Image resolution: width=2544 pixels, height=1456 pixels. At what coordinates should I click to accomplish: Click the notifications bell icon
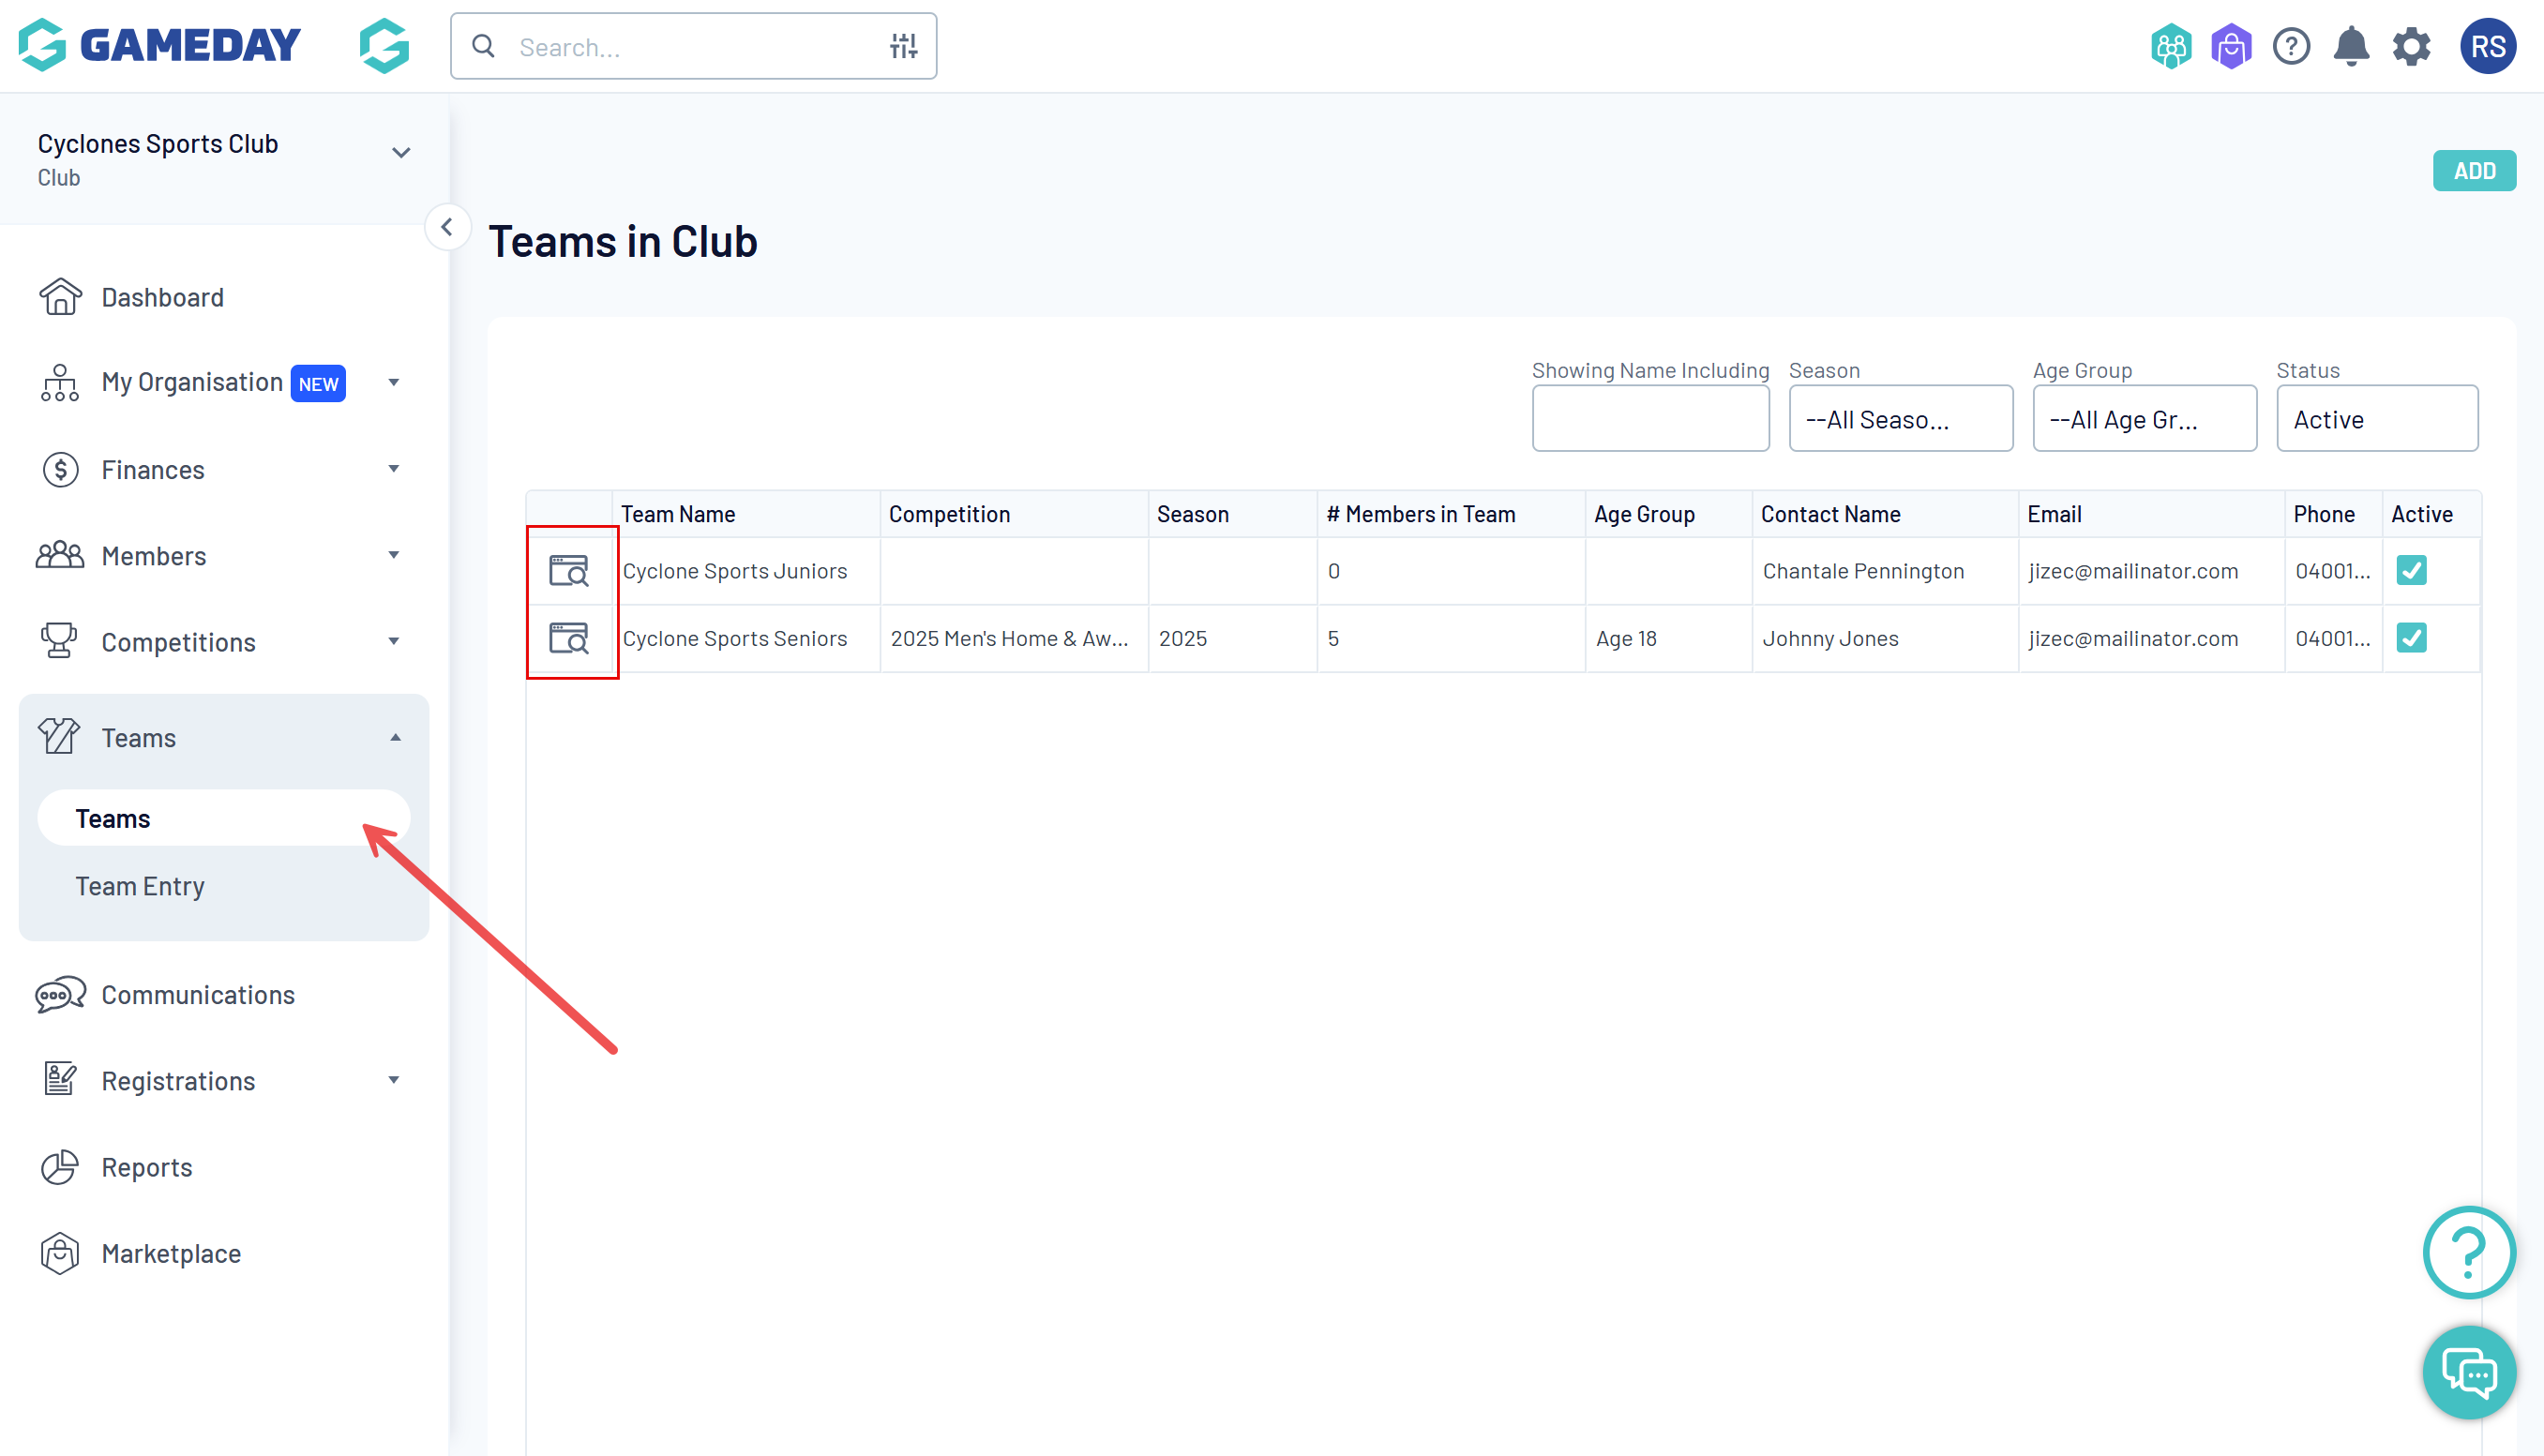(x=2351, y=47)
